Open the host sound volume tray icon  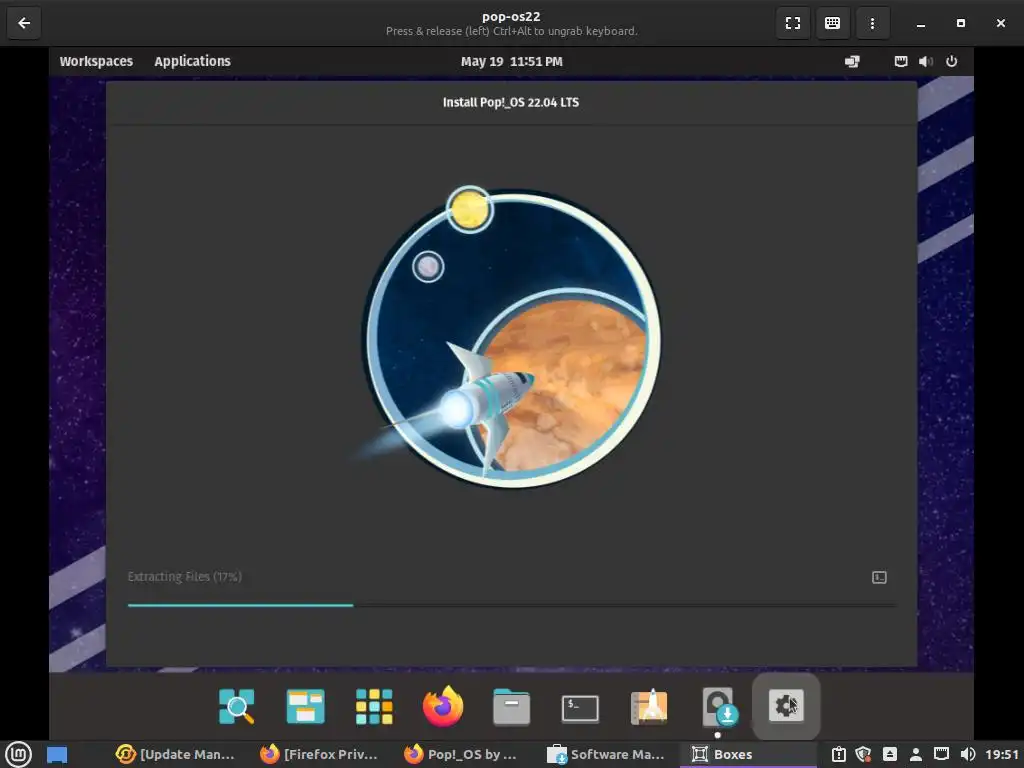(968, 754)
